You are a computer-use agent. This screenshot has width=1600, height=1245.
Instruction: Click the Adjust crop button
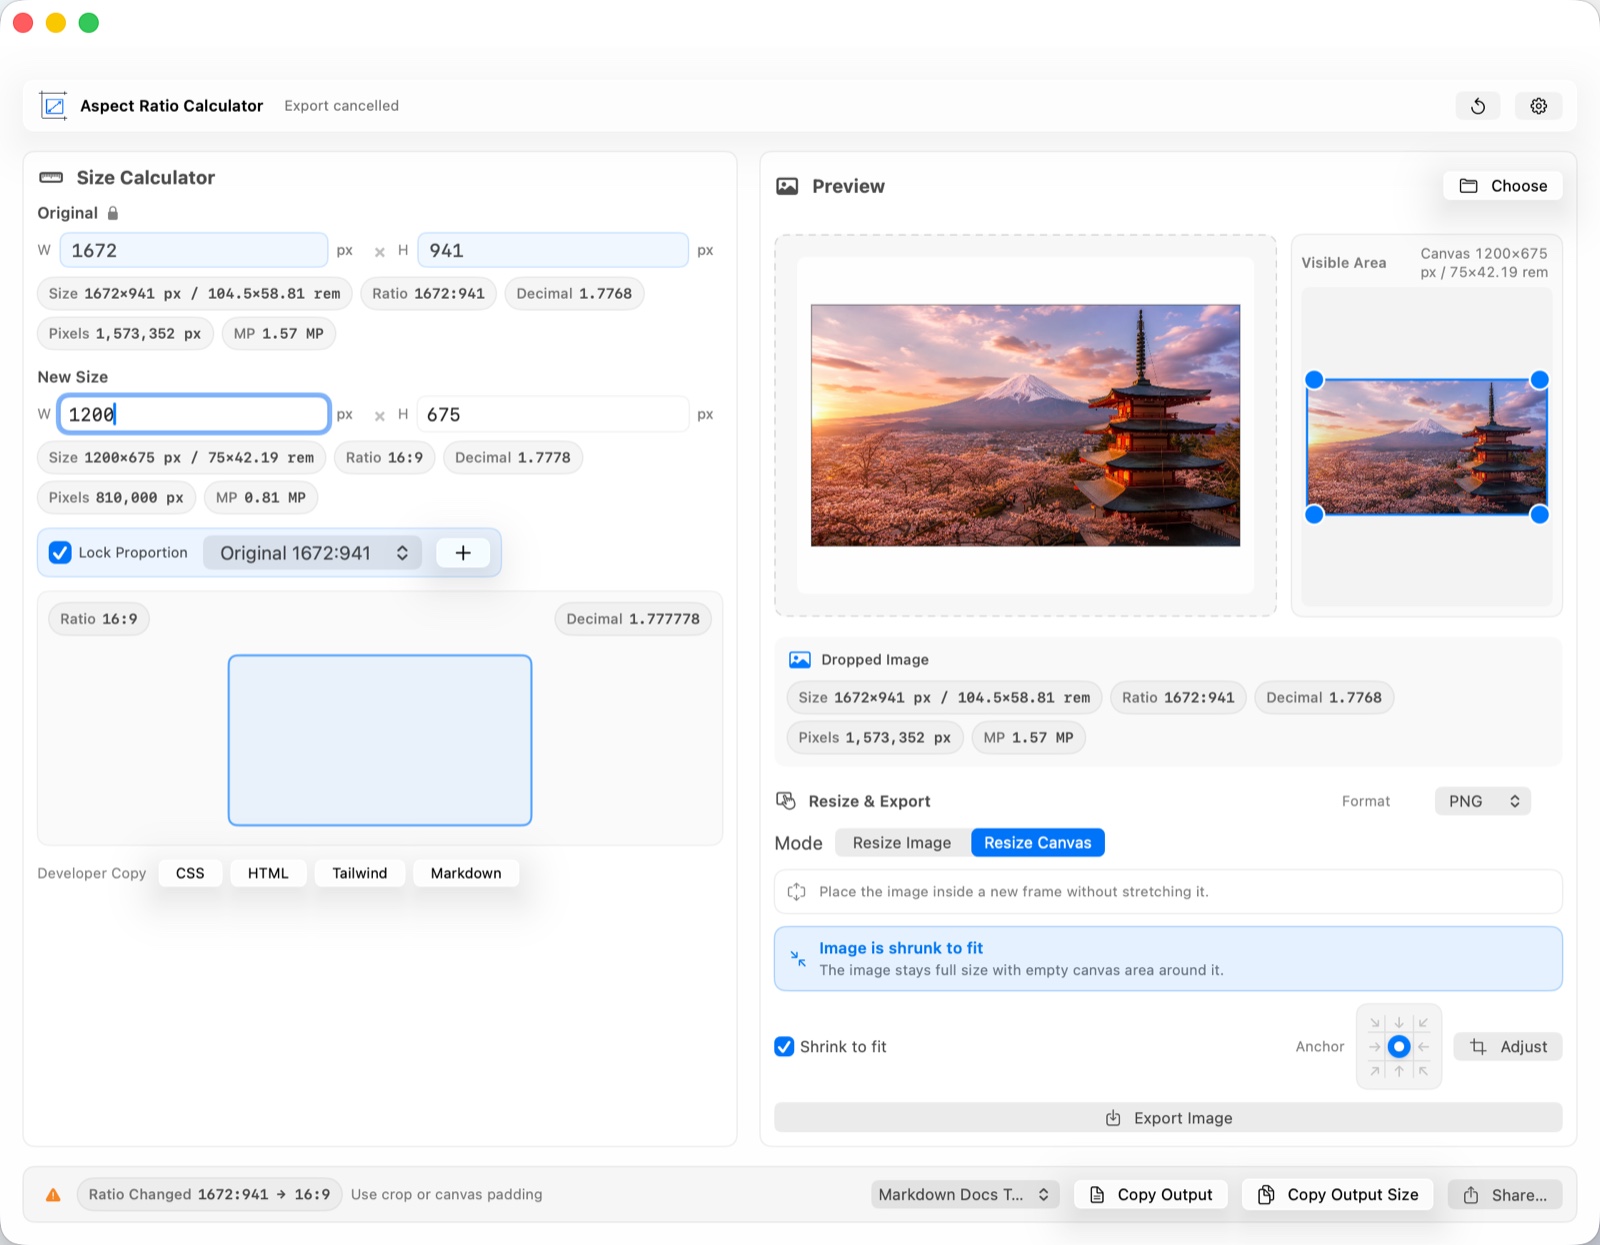point(1508,1047)
